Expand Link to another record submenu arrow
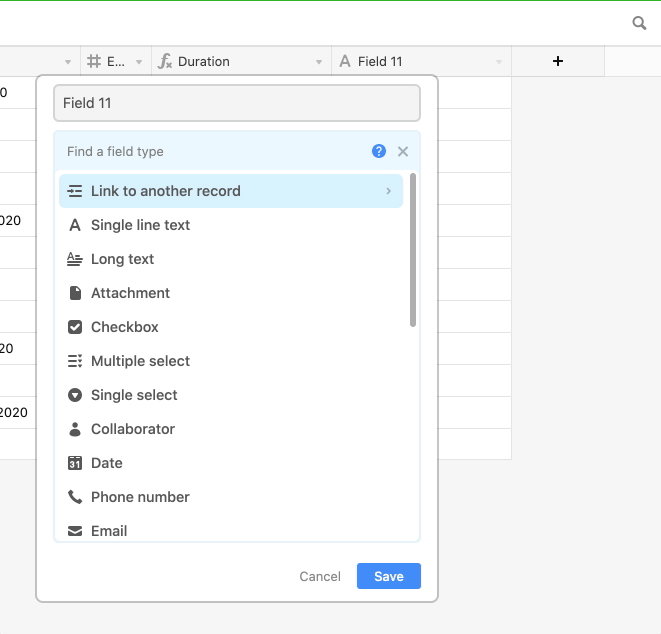The width and height of the screenshot is (661, 634). tap(388, 191)
